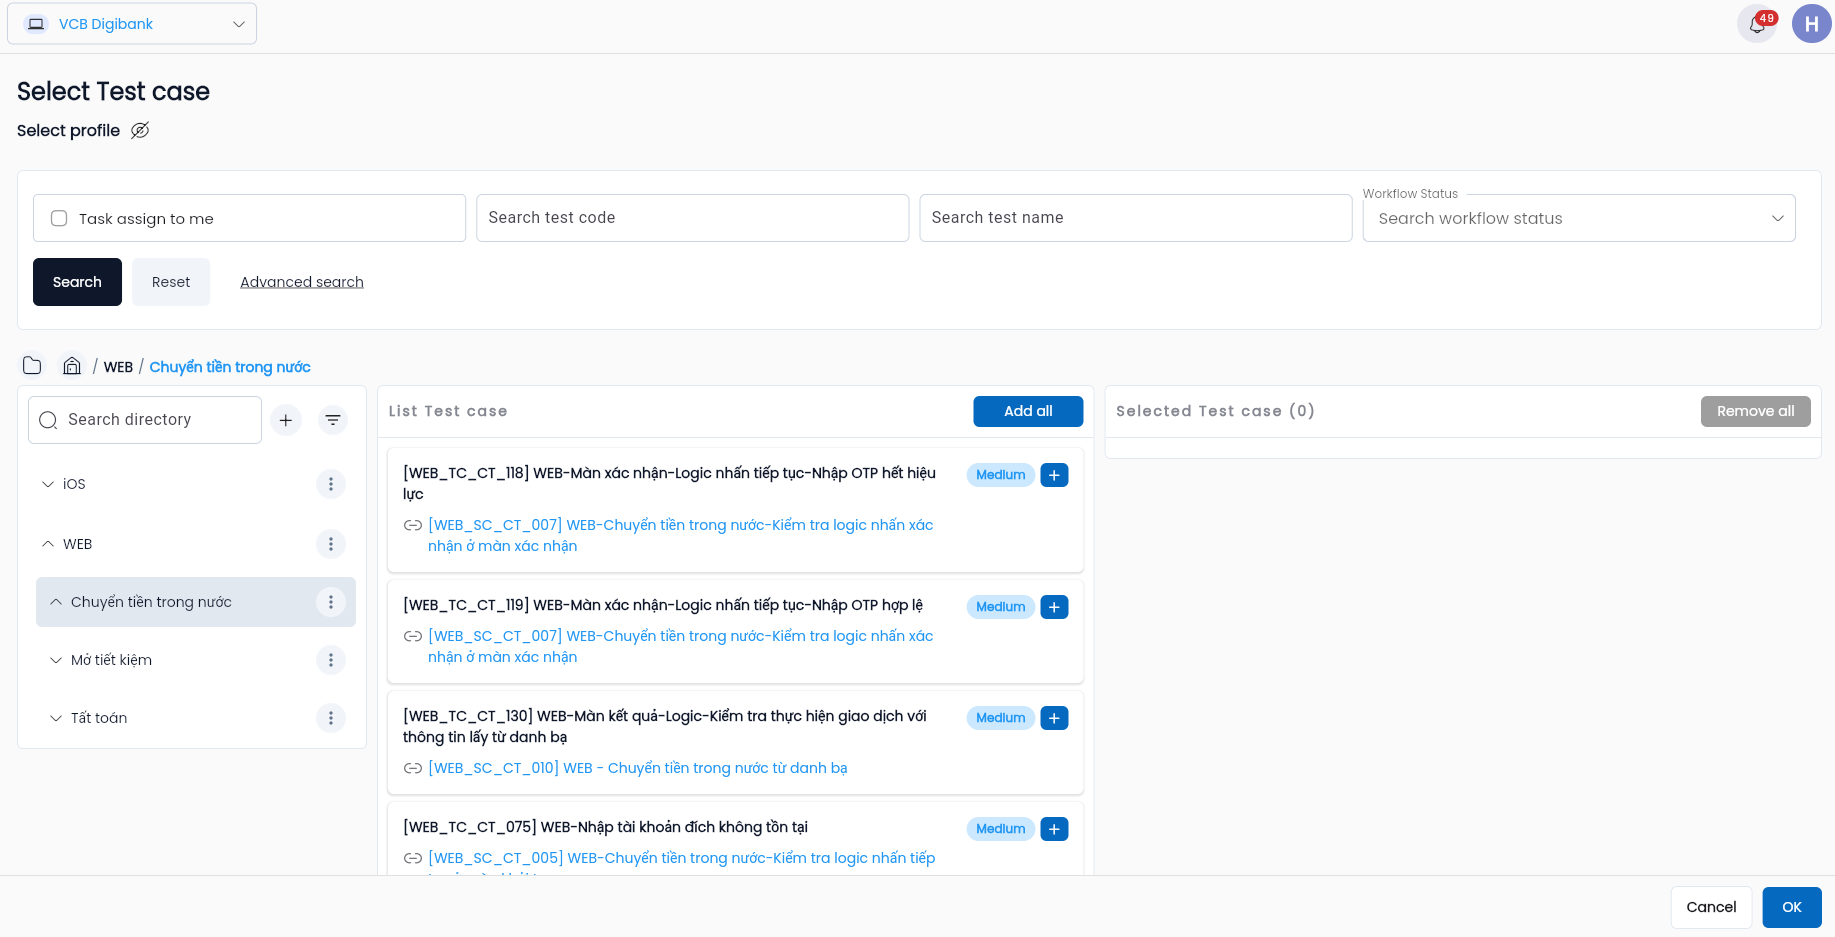Click the folder icon in breadcrumb
1835x937 pixels.
(x=32, y=366)
